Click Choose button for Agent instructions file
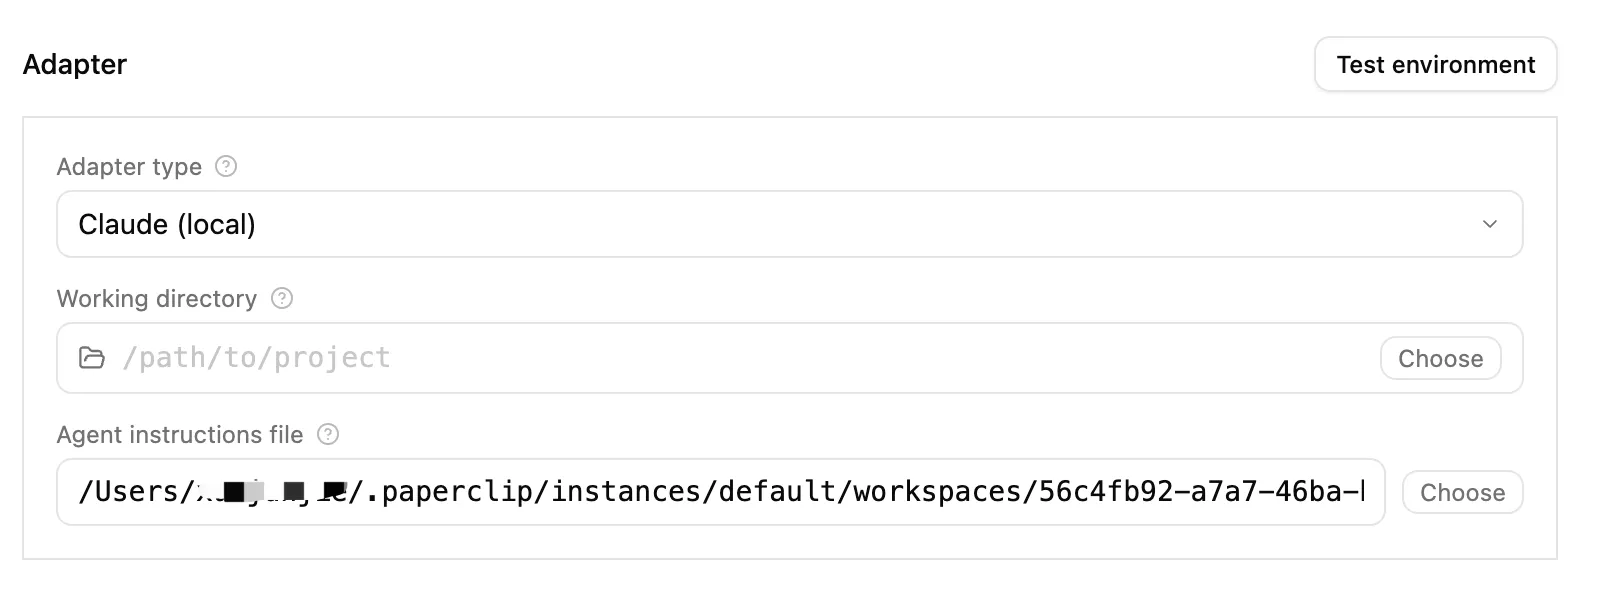Screen dimensions: 1616x590 click(1462, 493)
